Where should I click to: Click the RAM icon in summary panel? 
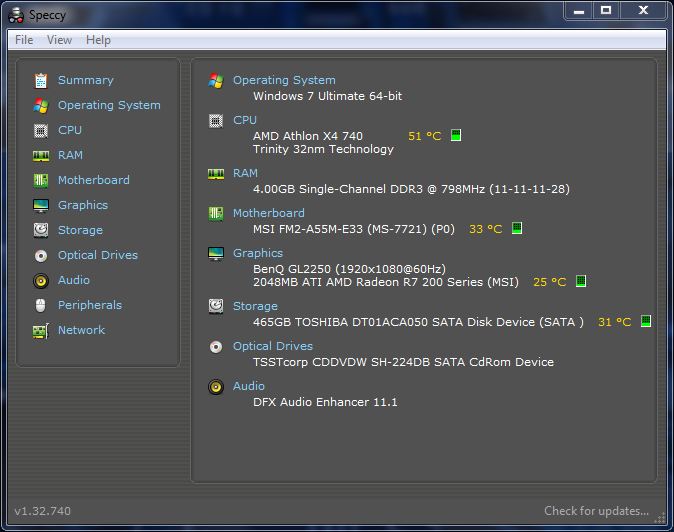pos(216,174)
